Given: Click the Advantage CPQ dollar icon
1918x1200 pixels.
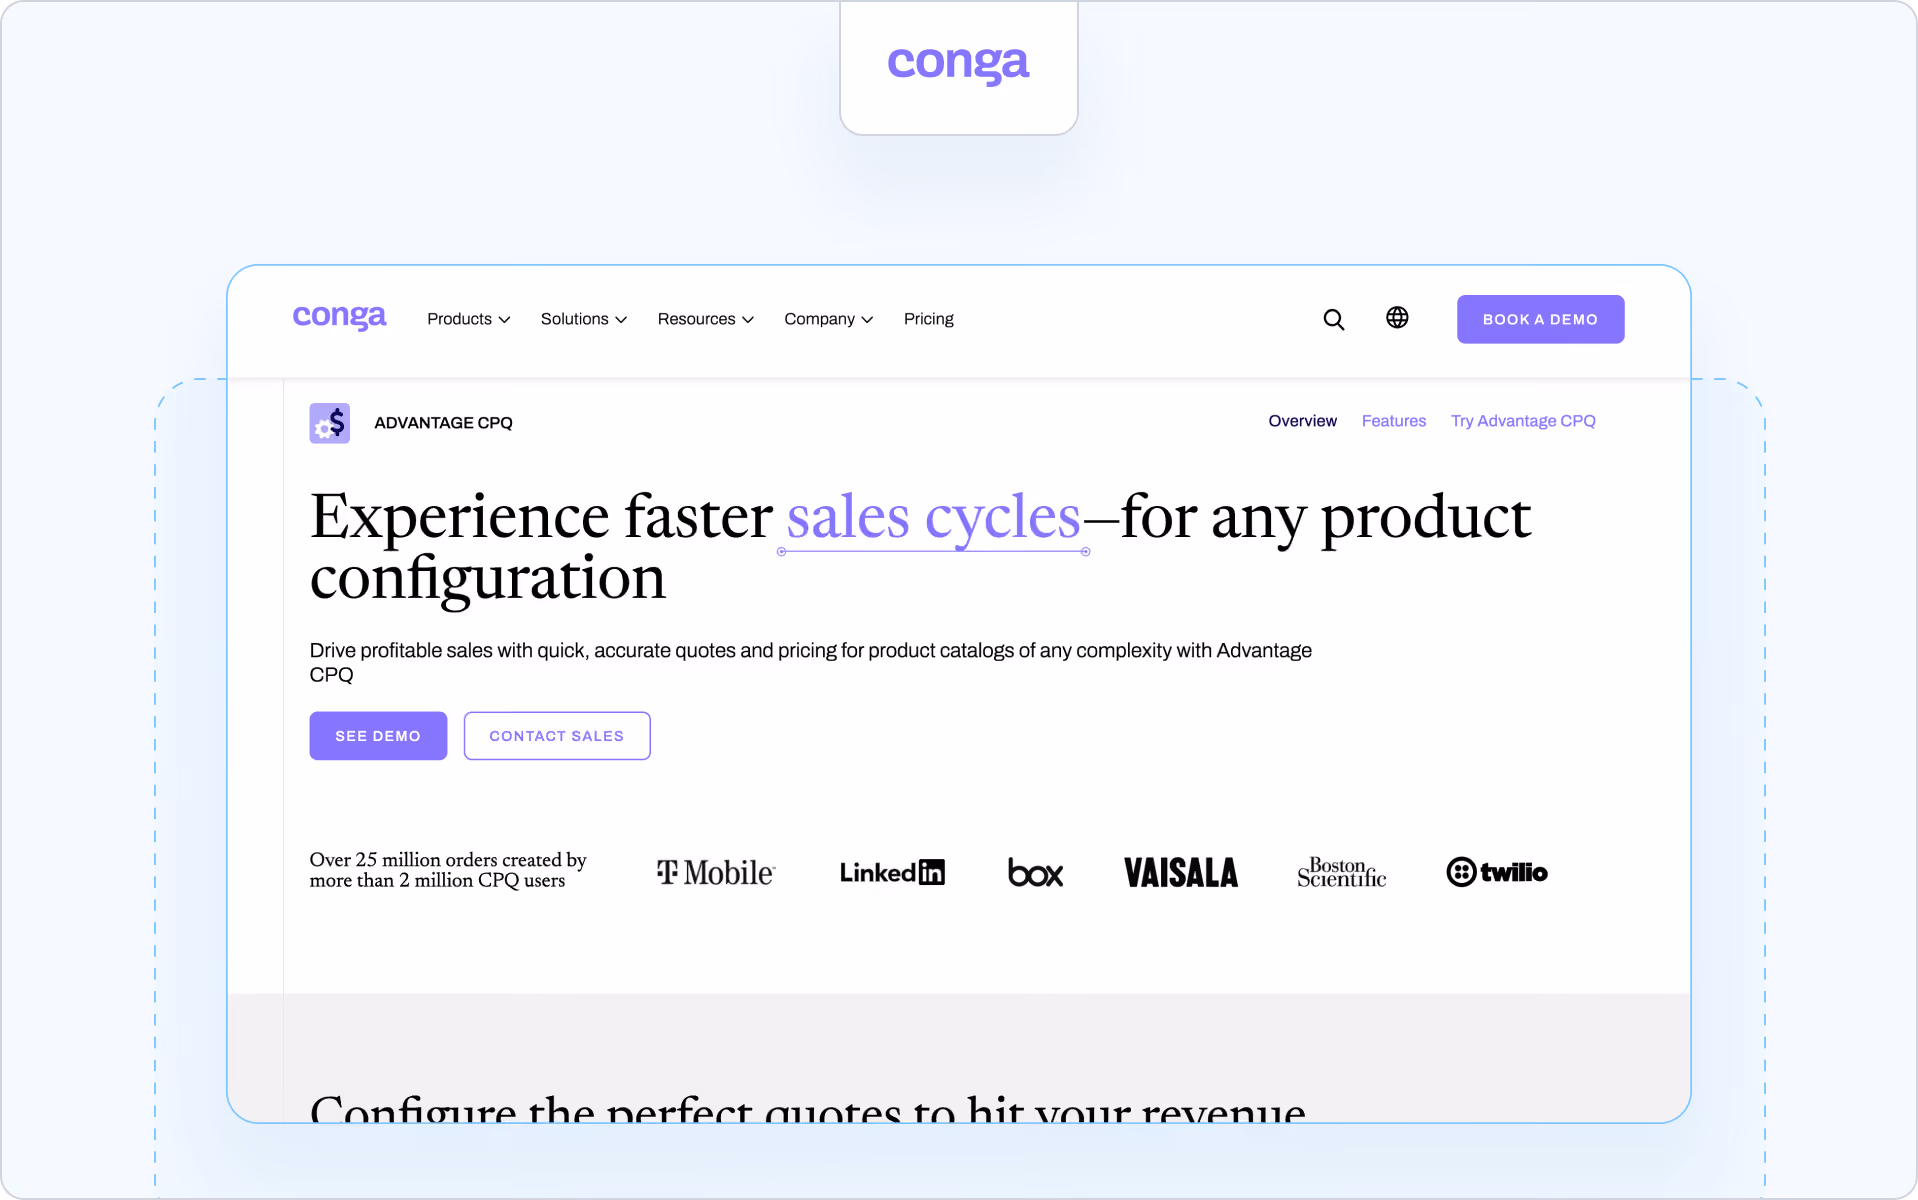Looking at the screenshot, I should click(329, 423).
